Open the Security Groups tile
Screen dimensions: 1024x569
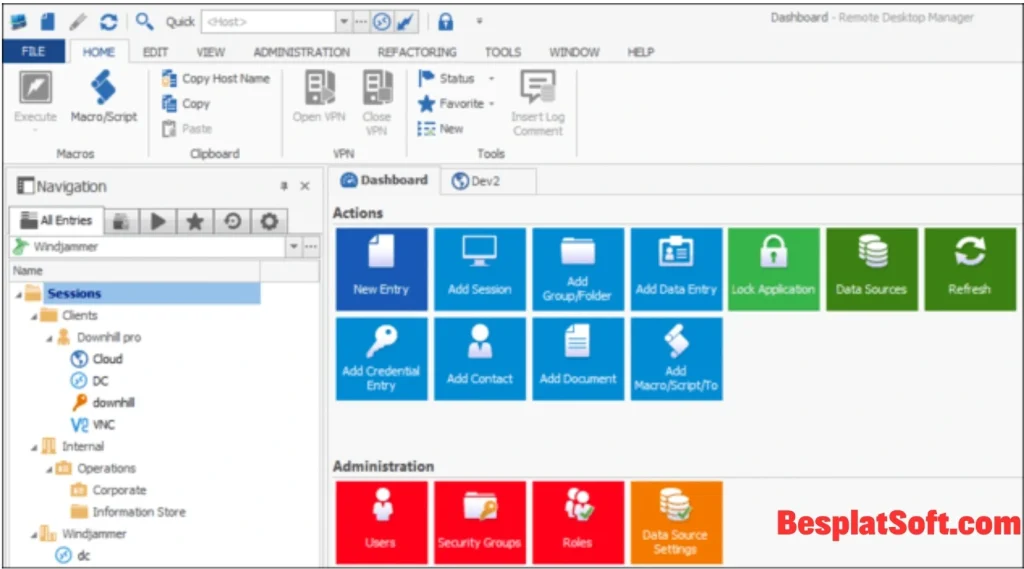point(479,523)
